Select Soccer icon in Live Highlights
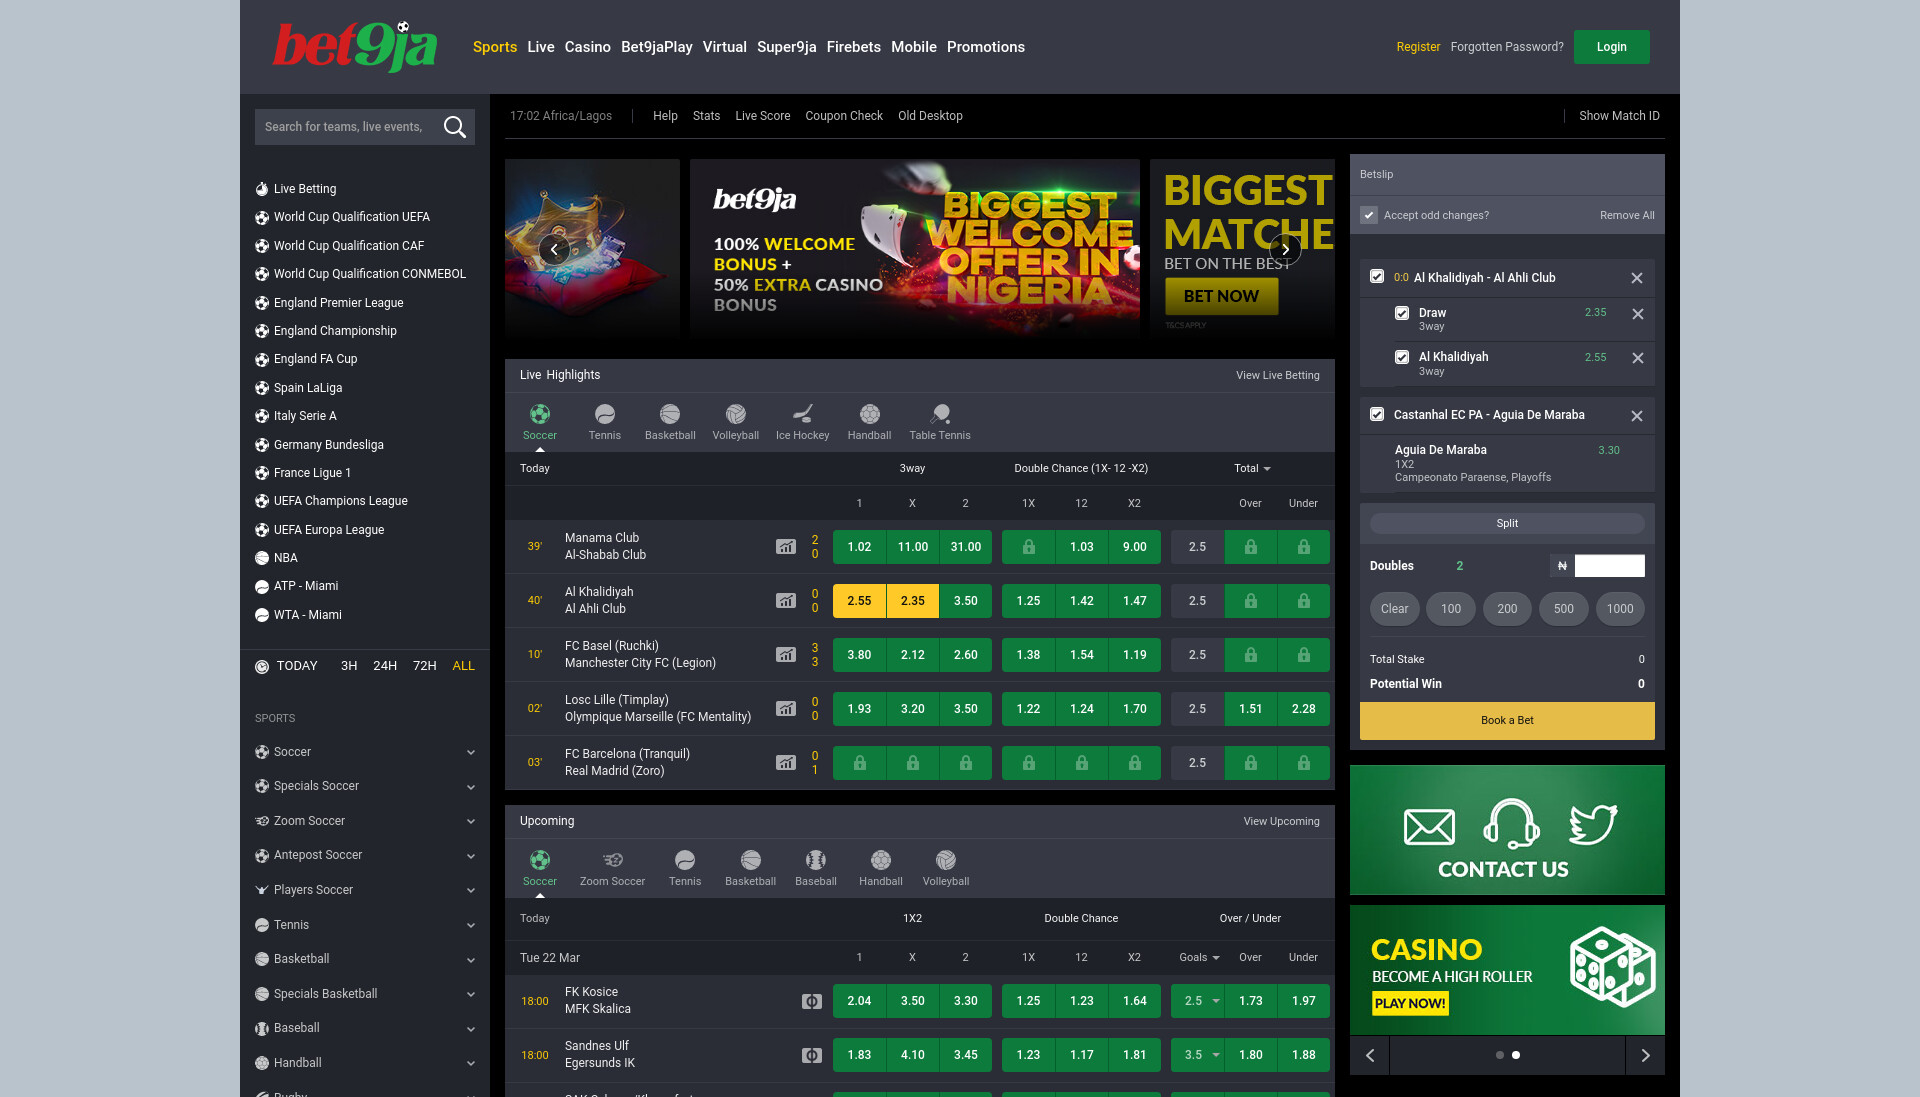The height and width of the screenshot is (1097, 1920). click(x=540, y=414)
